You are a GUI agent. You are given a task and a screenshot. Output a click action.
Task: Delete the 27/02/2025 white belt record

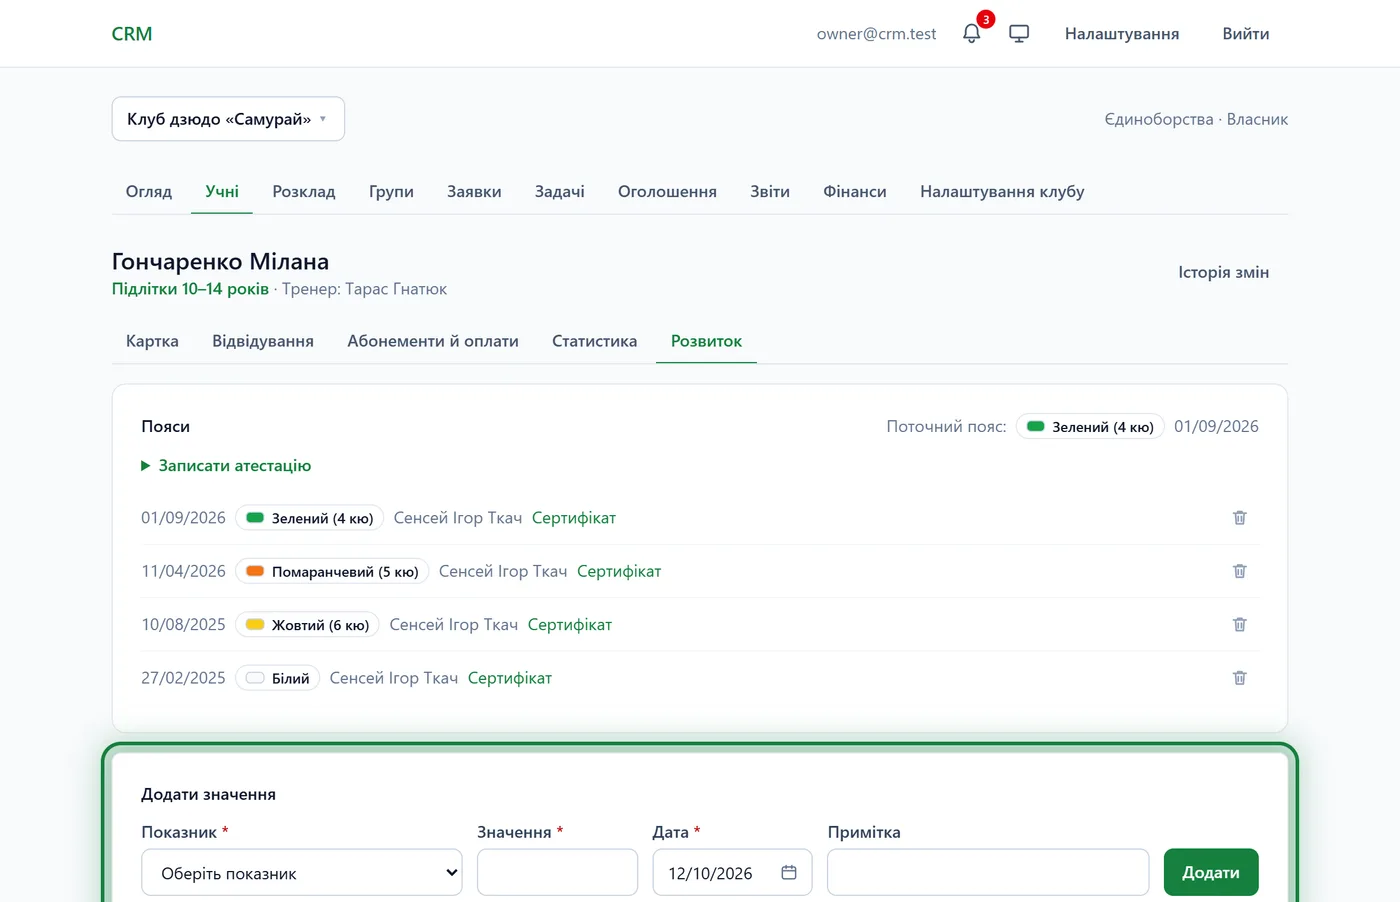[1239, 678]
